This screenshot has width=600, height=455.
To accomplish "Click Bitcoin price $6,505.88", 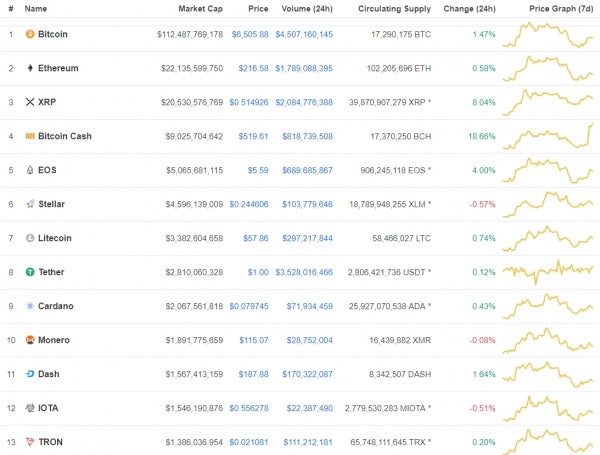I will [250, 34].
